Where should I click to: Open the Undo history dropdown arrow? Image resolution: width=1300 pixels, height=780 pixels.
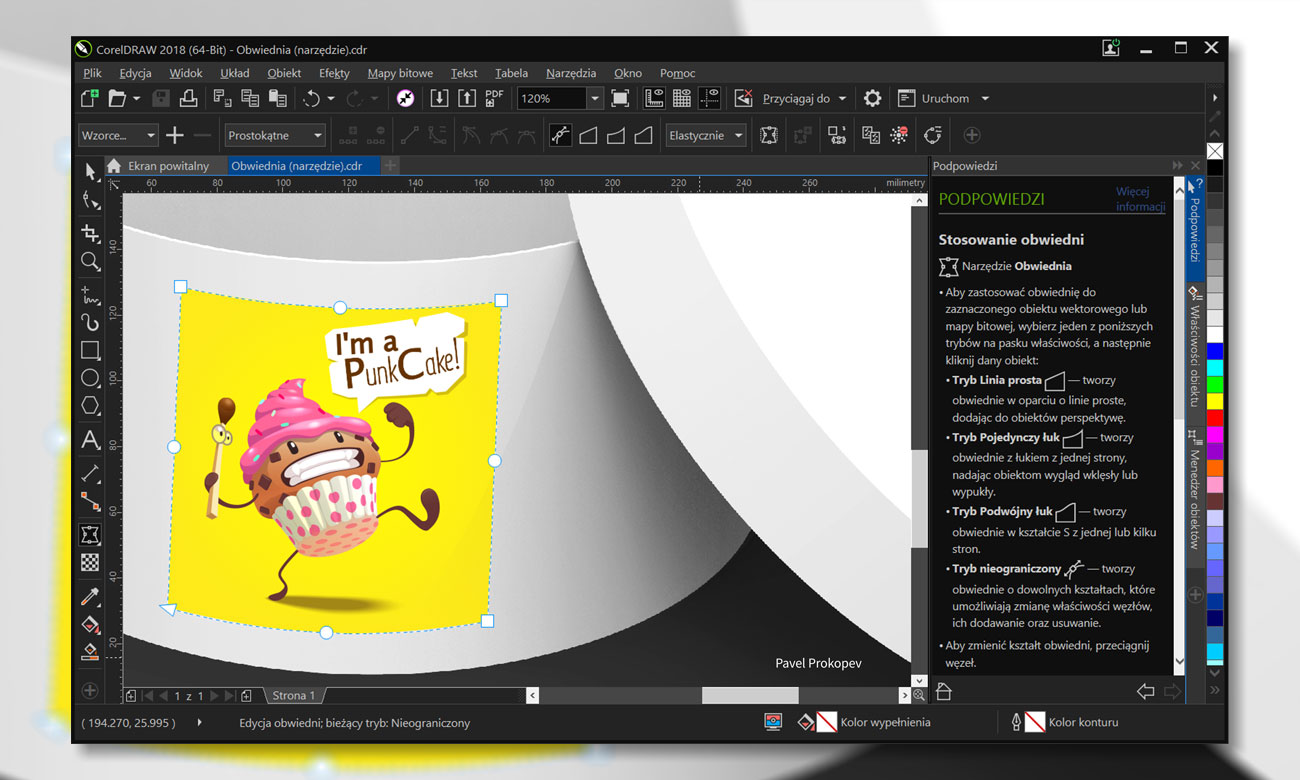coord(331,98)
